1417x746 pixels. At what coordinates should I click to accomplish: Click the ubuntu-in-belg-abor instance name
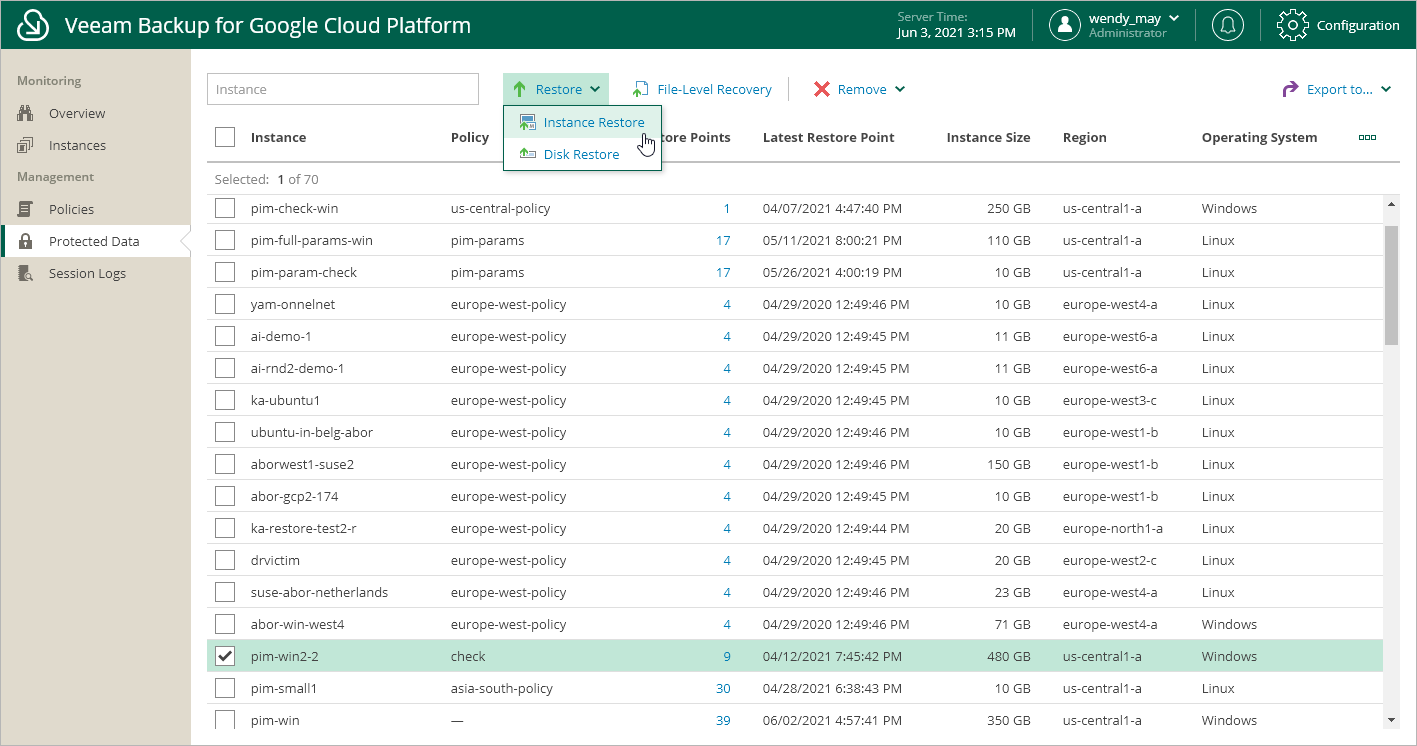(x=311, y=432)
